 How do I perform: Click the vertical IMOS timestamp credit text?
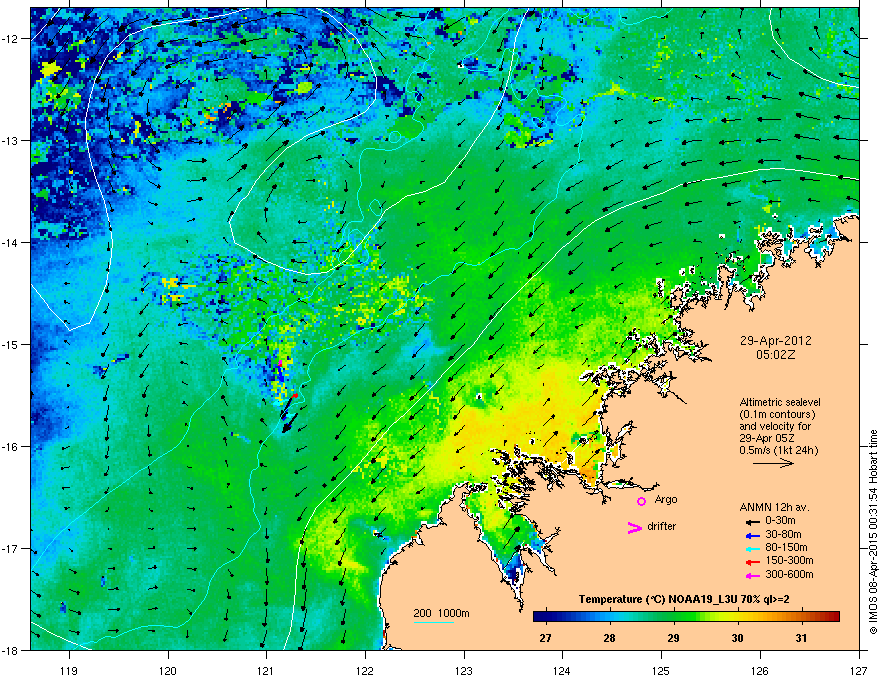[x=873, y=532]
